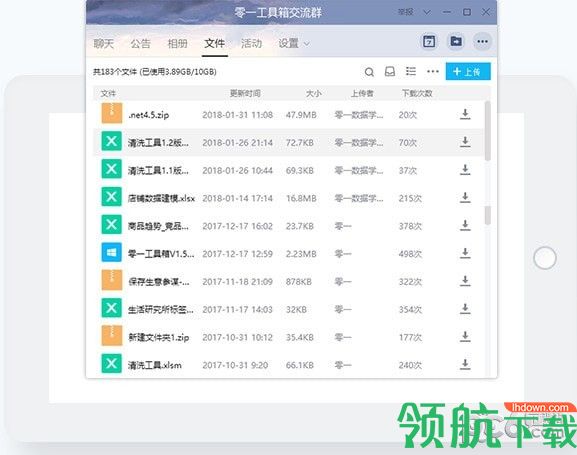Download the 2.23MB Windows installer file
Viewport: 577px width, 455px height.
465,253
